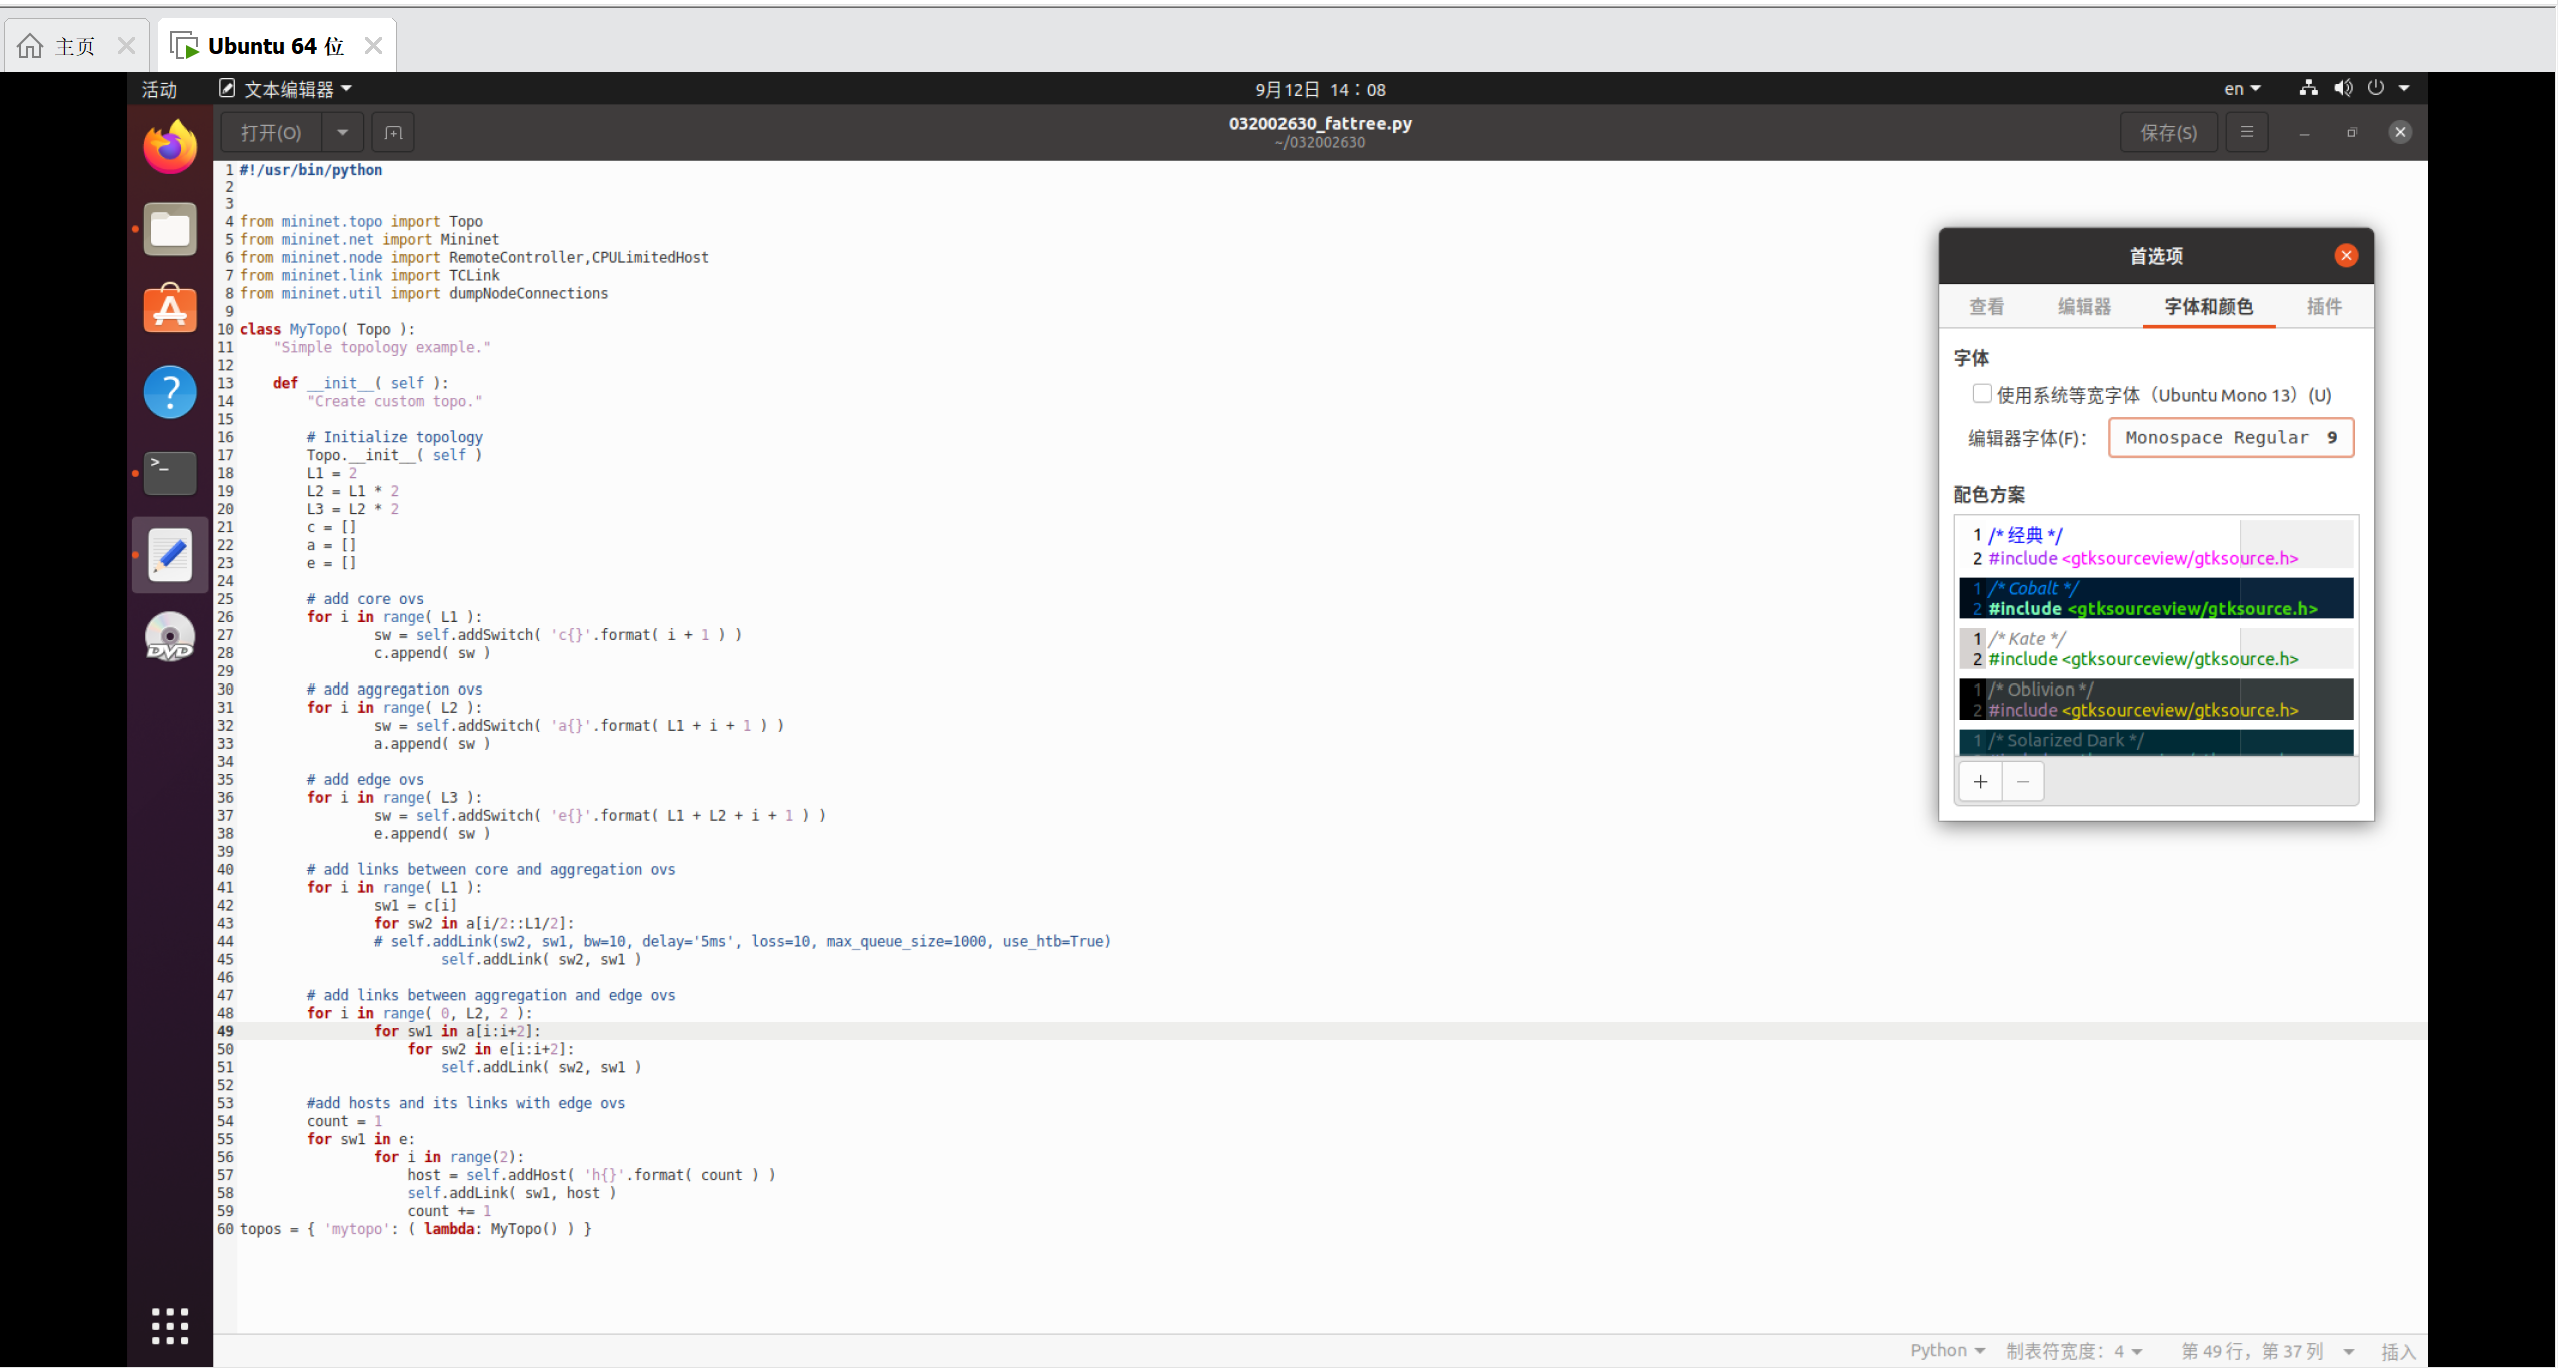2558x1368 pixels.
Task: Click the Monospace Regular font chooser
Action: pyautogui.click(x=2230, y=437)
